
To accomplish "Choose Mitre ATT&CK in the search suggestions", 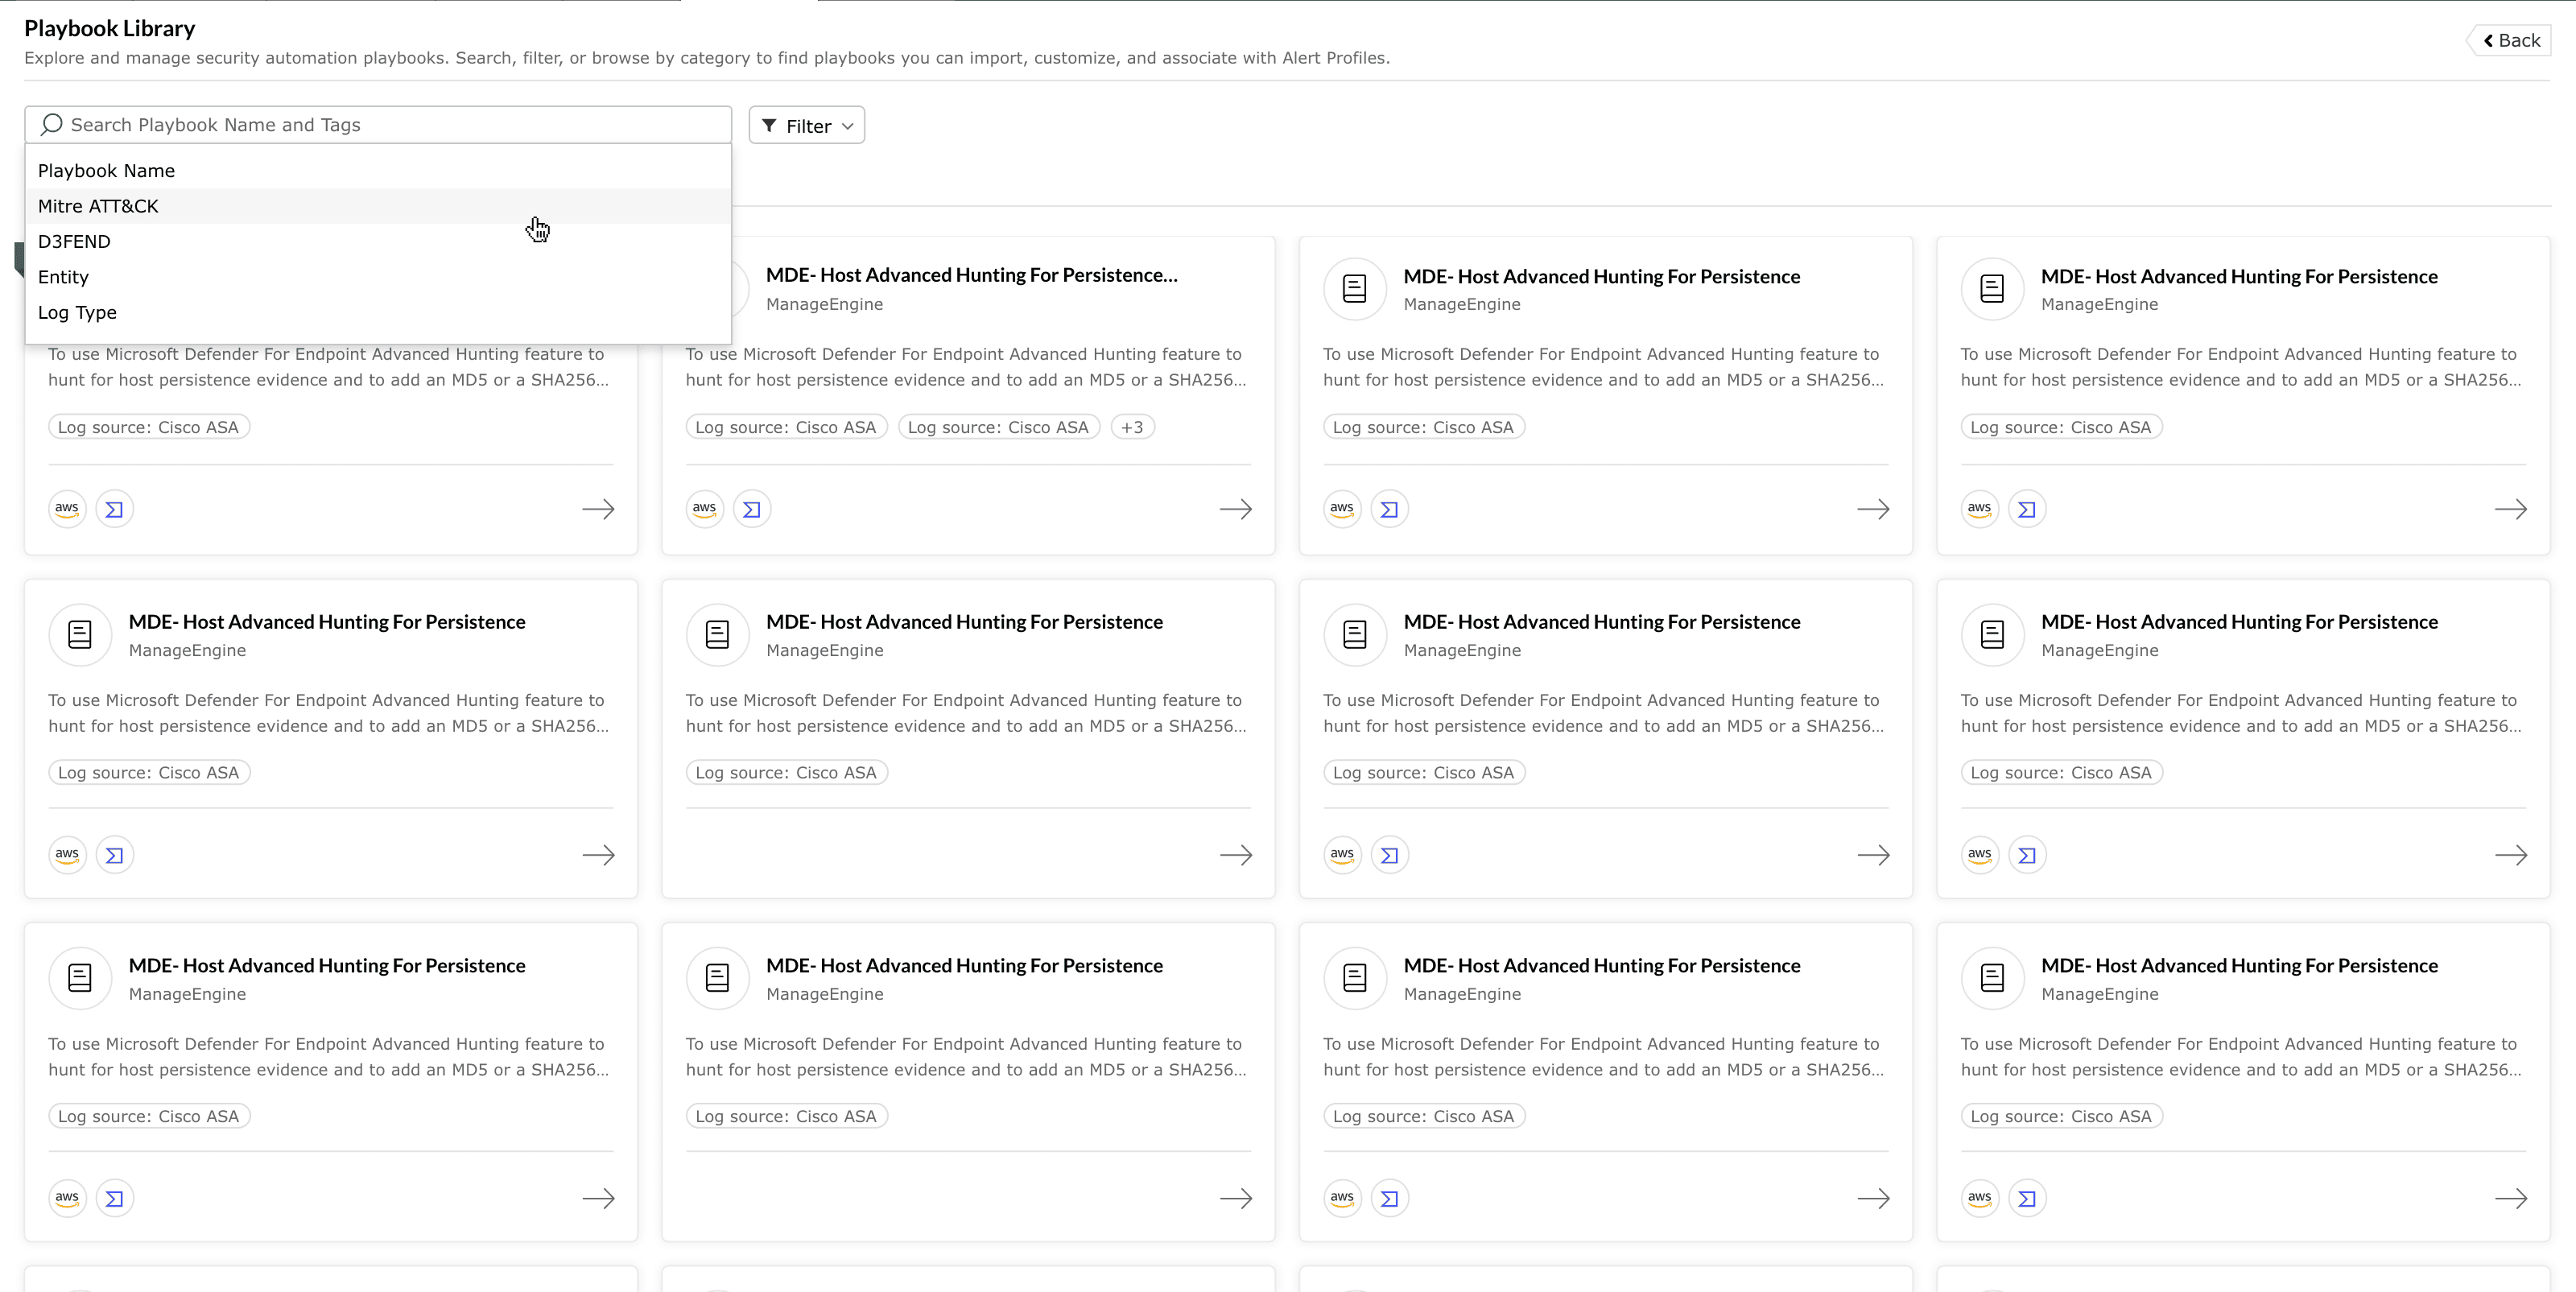I will tap(378, 206).
